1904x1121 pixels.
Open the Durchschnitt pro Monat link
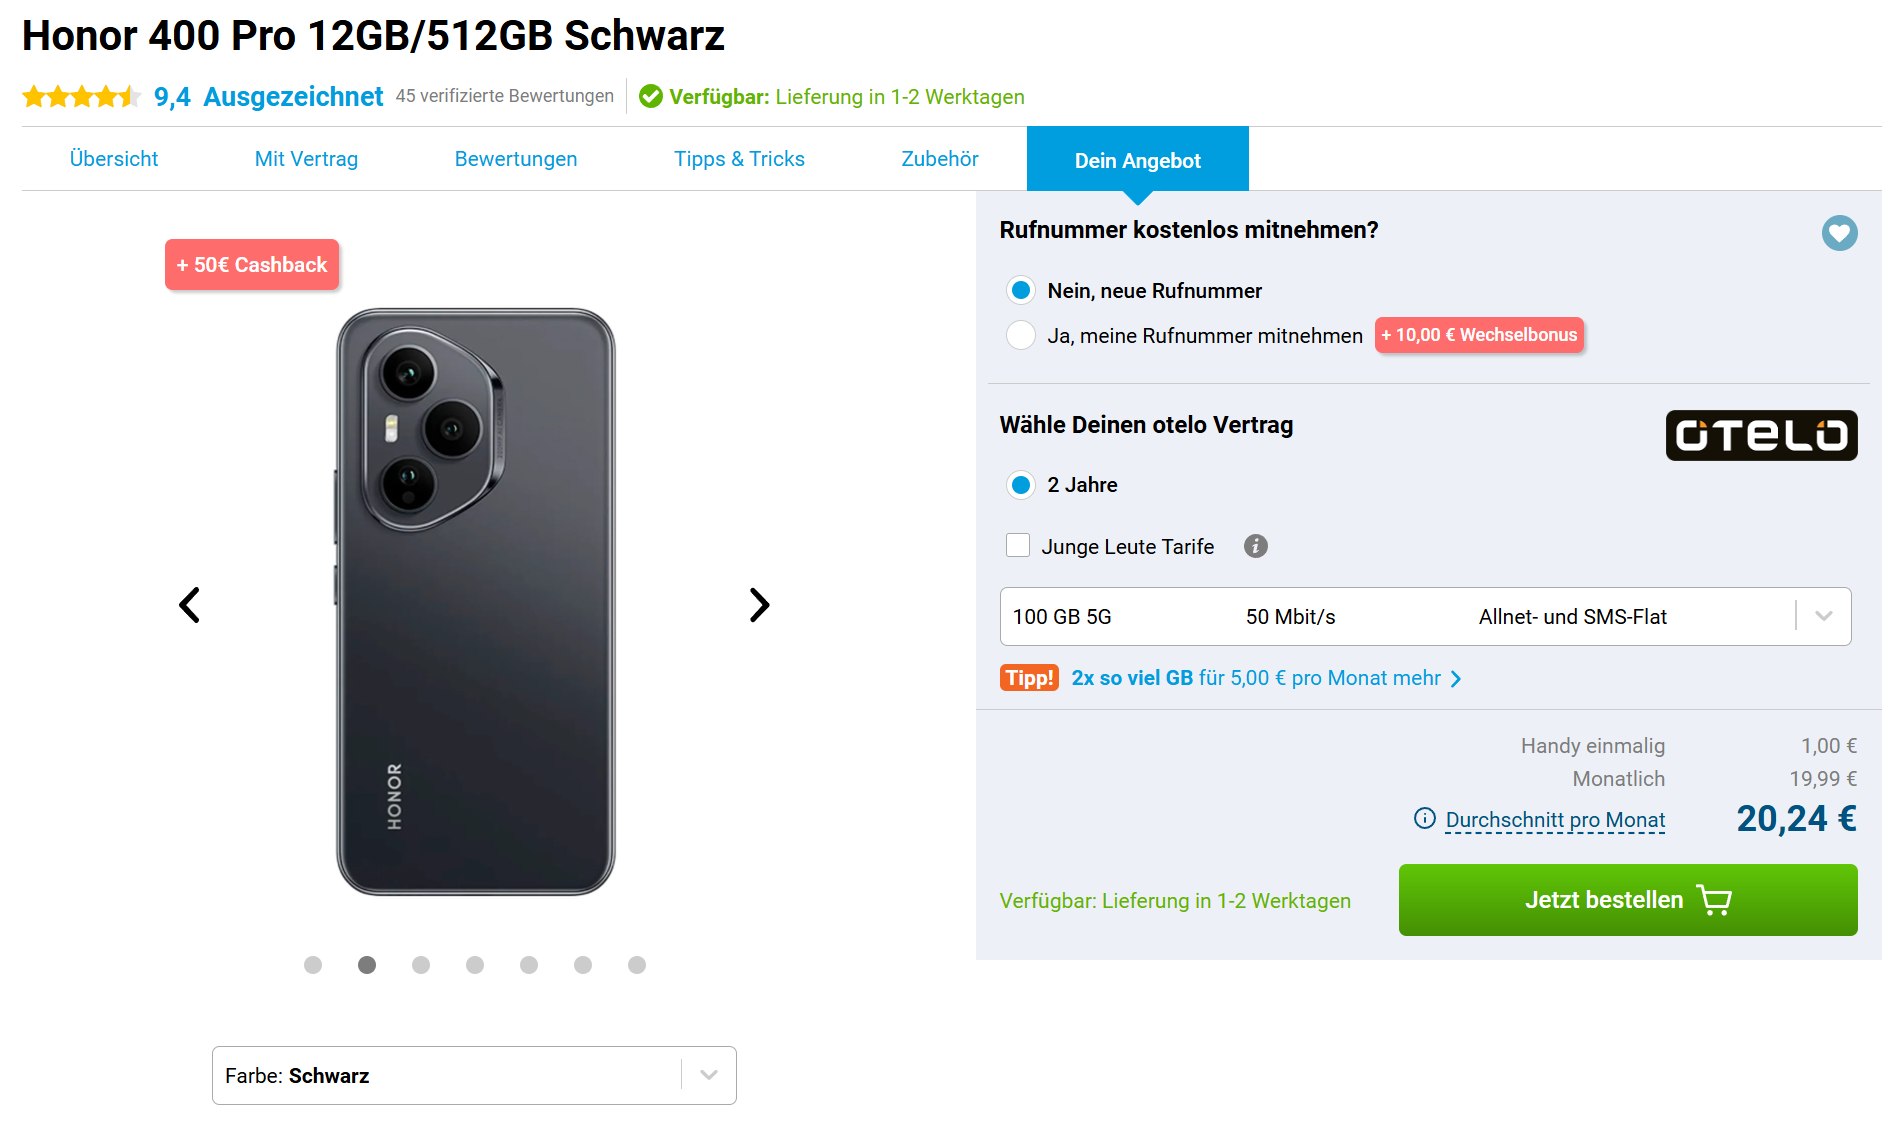pos(1555,820)
